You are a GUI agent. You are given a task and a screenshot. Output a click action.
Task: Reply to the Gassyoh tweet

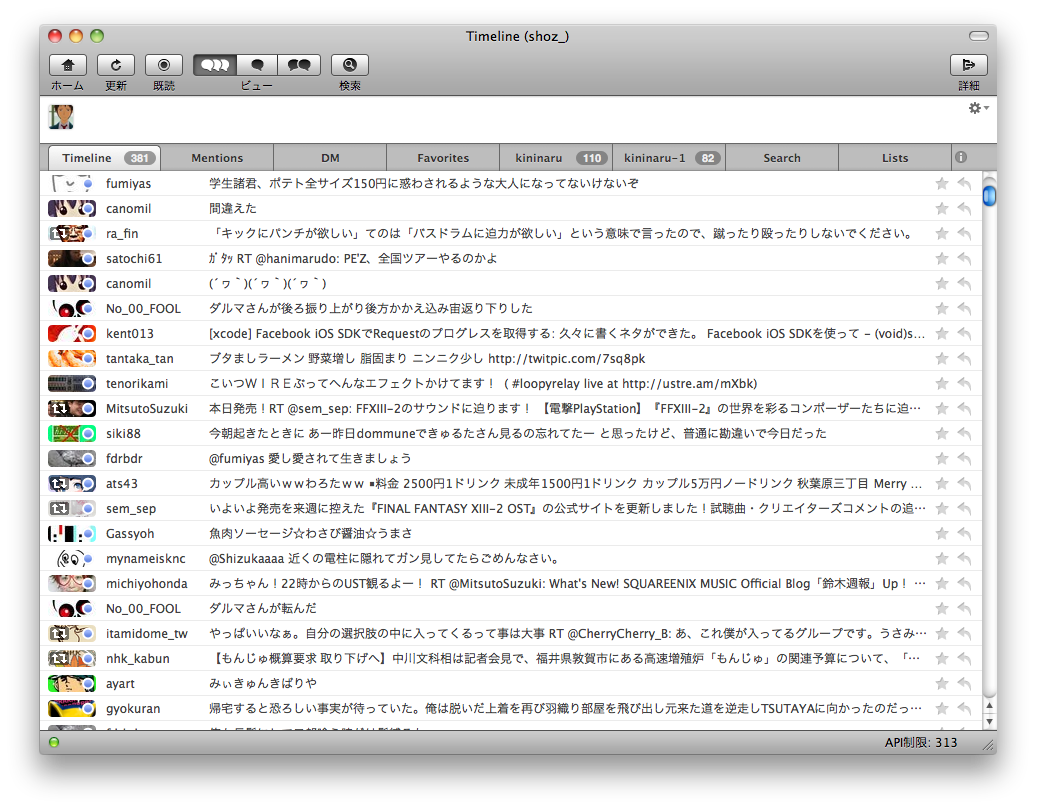(965, 534)
